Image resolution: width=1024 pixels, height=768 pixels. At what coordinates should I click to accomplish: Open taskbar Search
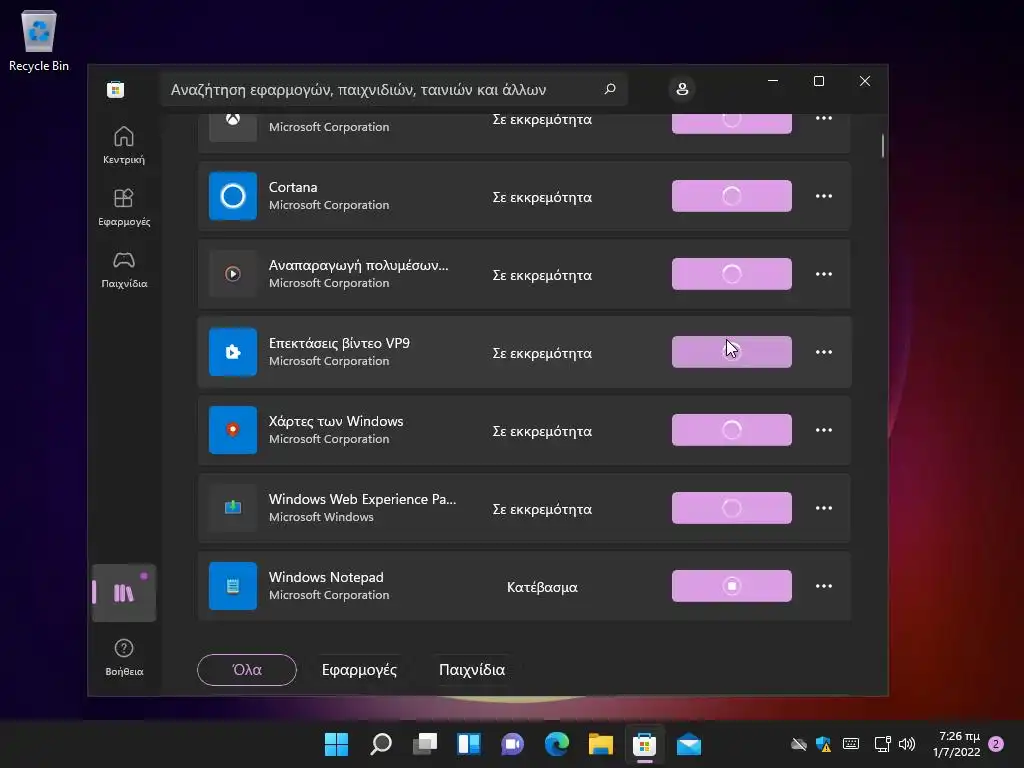click(x=381, y=744)
